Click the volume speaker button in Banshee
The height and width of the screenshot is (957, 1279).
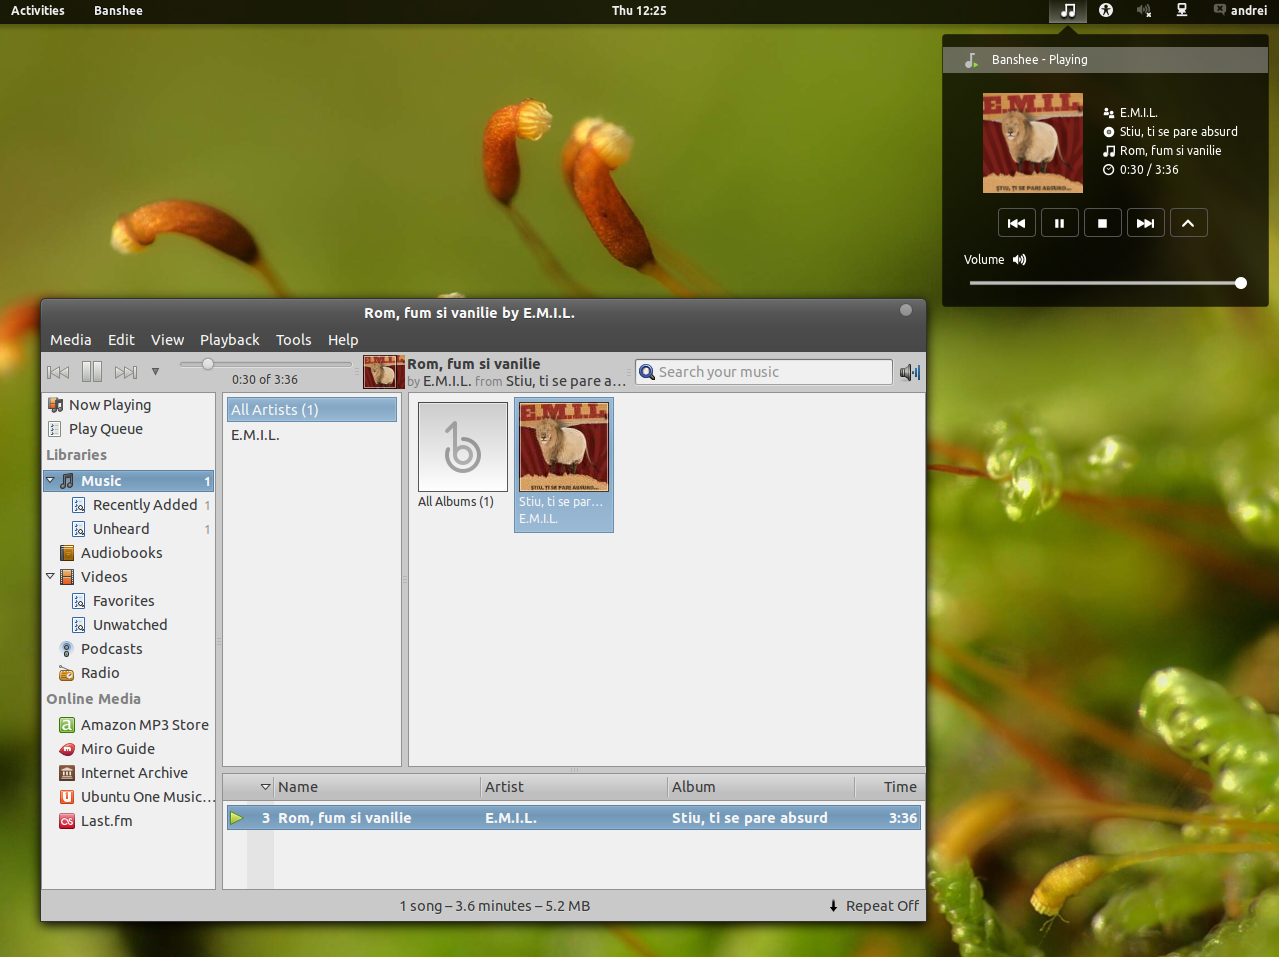(x=909, y=372)
